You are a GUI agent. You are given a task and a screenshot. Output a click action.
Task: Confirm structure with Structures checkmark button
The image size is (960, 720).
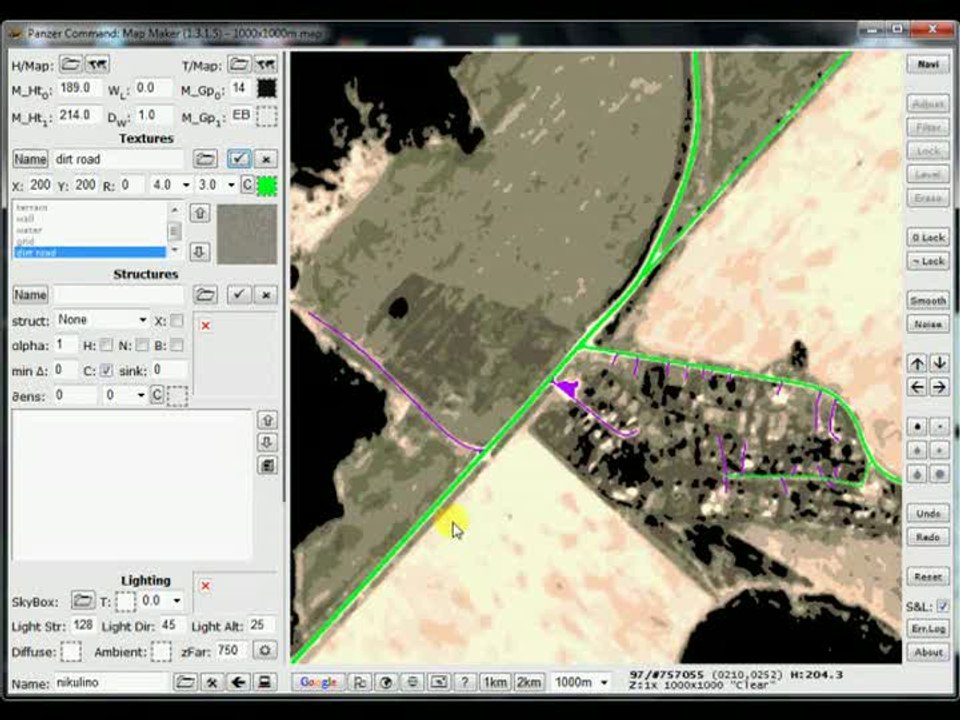coord(239,295)
